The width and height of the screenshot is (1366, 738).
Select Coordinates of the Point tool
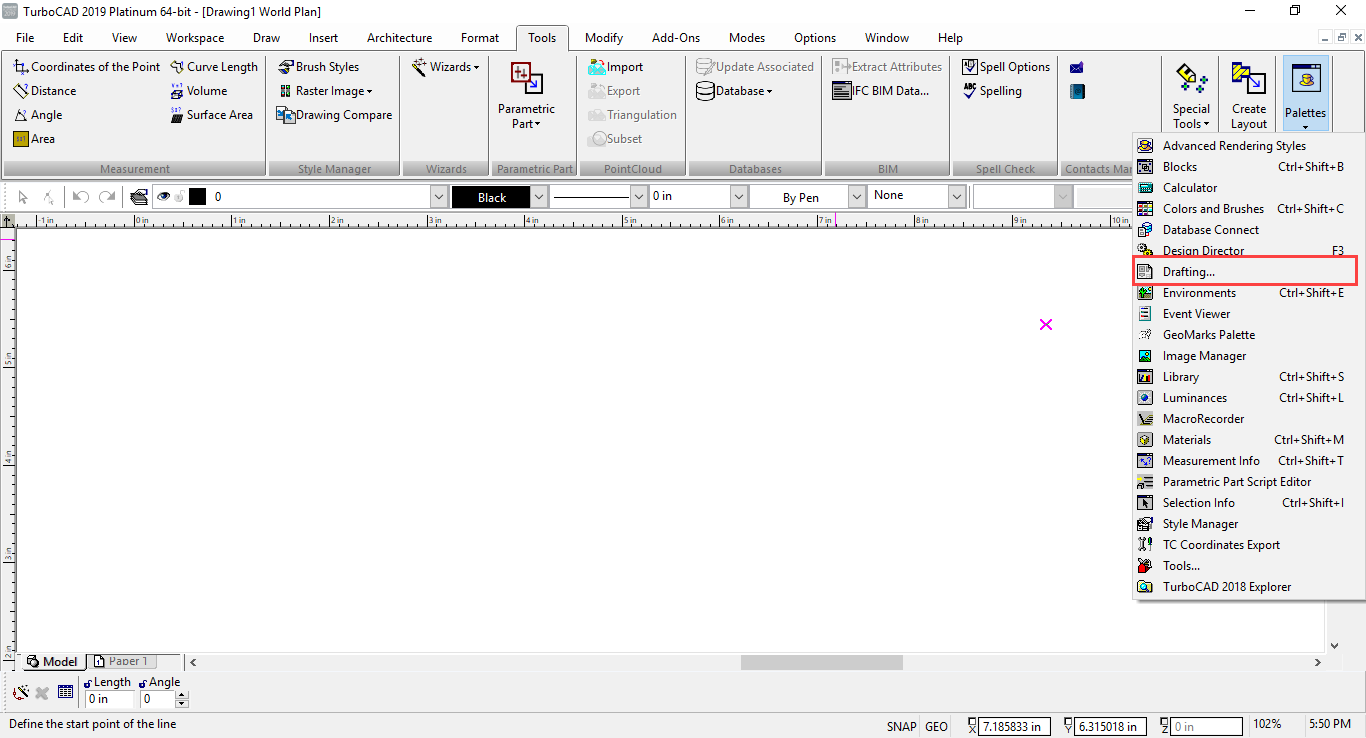(86, 67)
